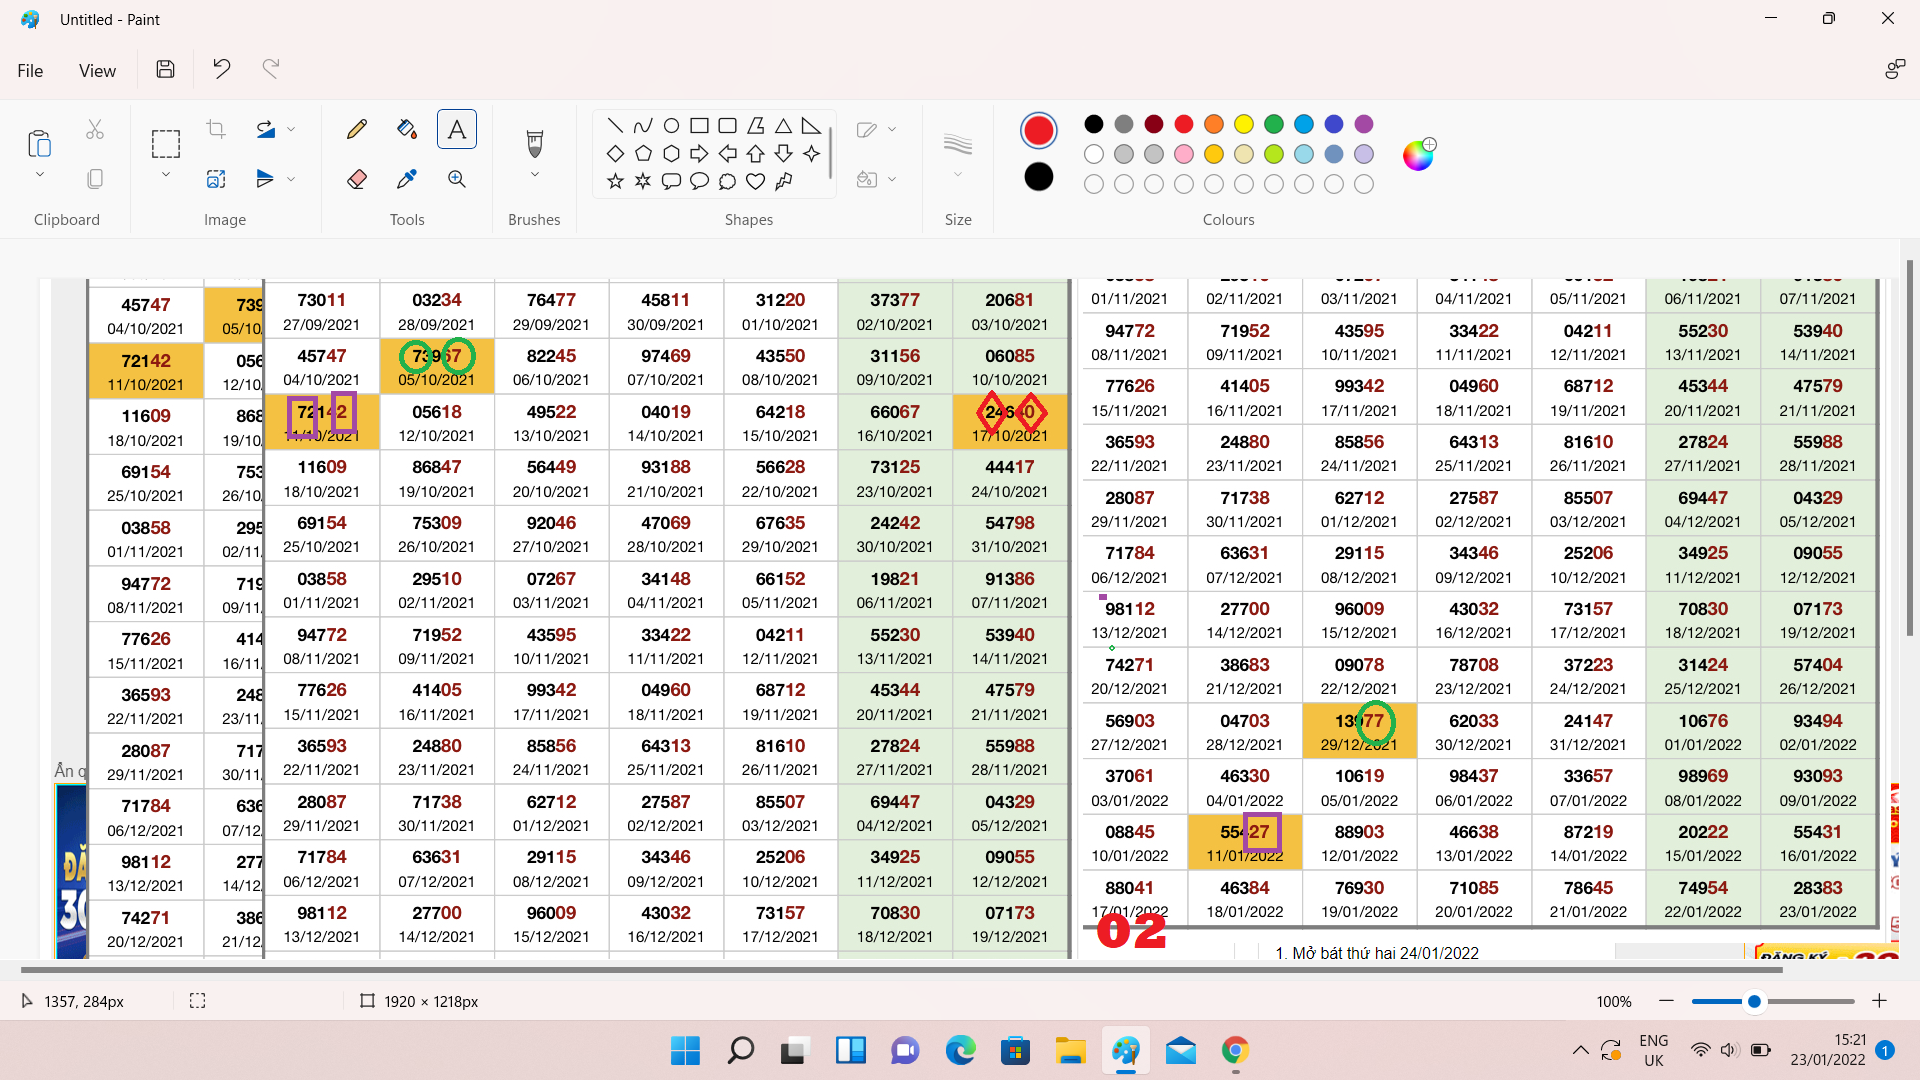This screenshot has width=1920, height=1080.
Task: Click the Save icon
Action: click(x=165, y=69)
